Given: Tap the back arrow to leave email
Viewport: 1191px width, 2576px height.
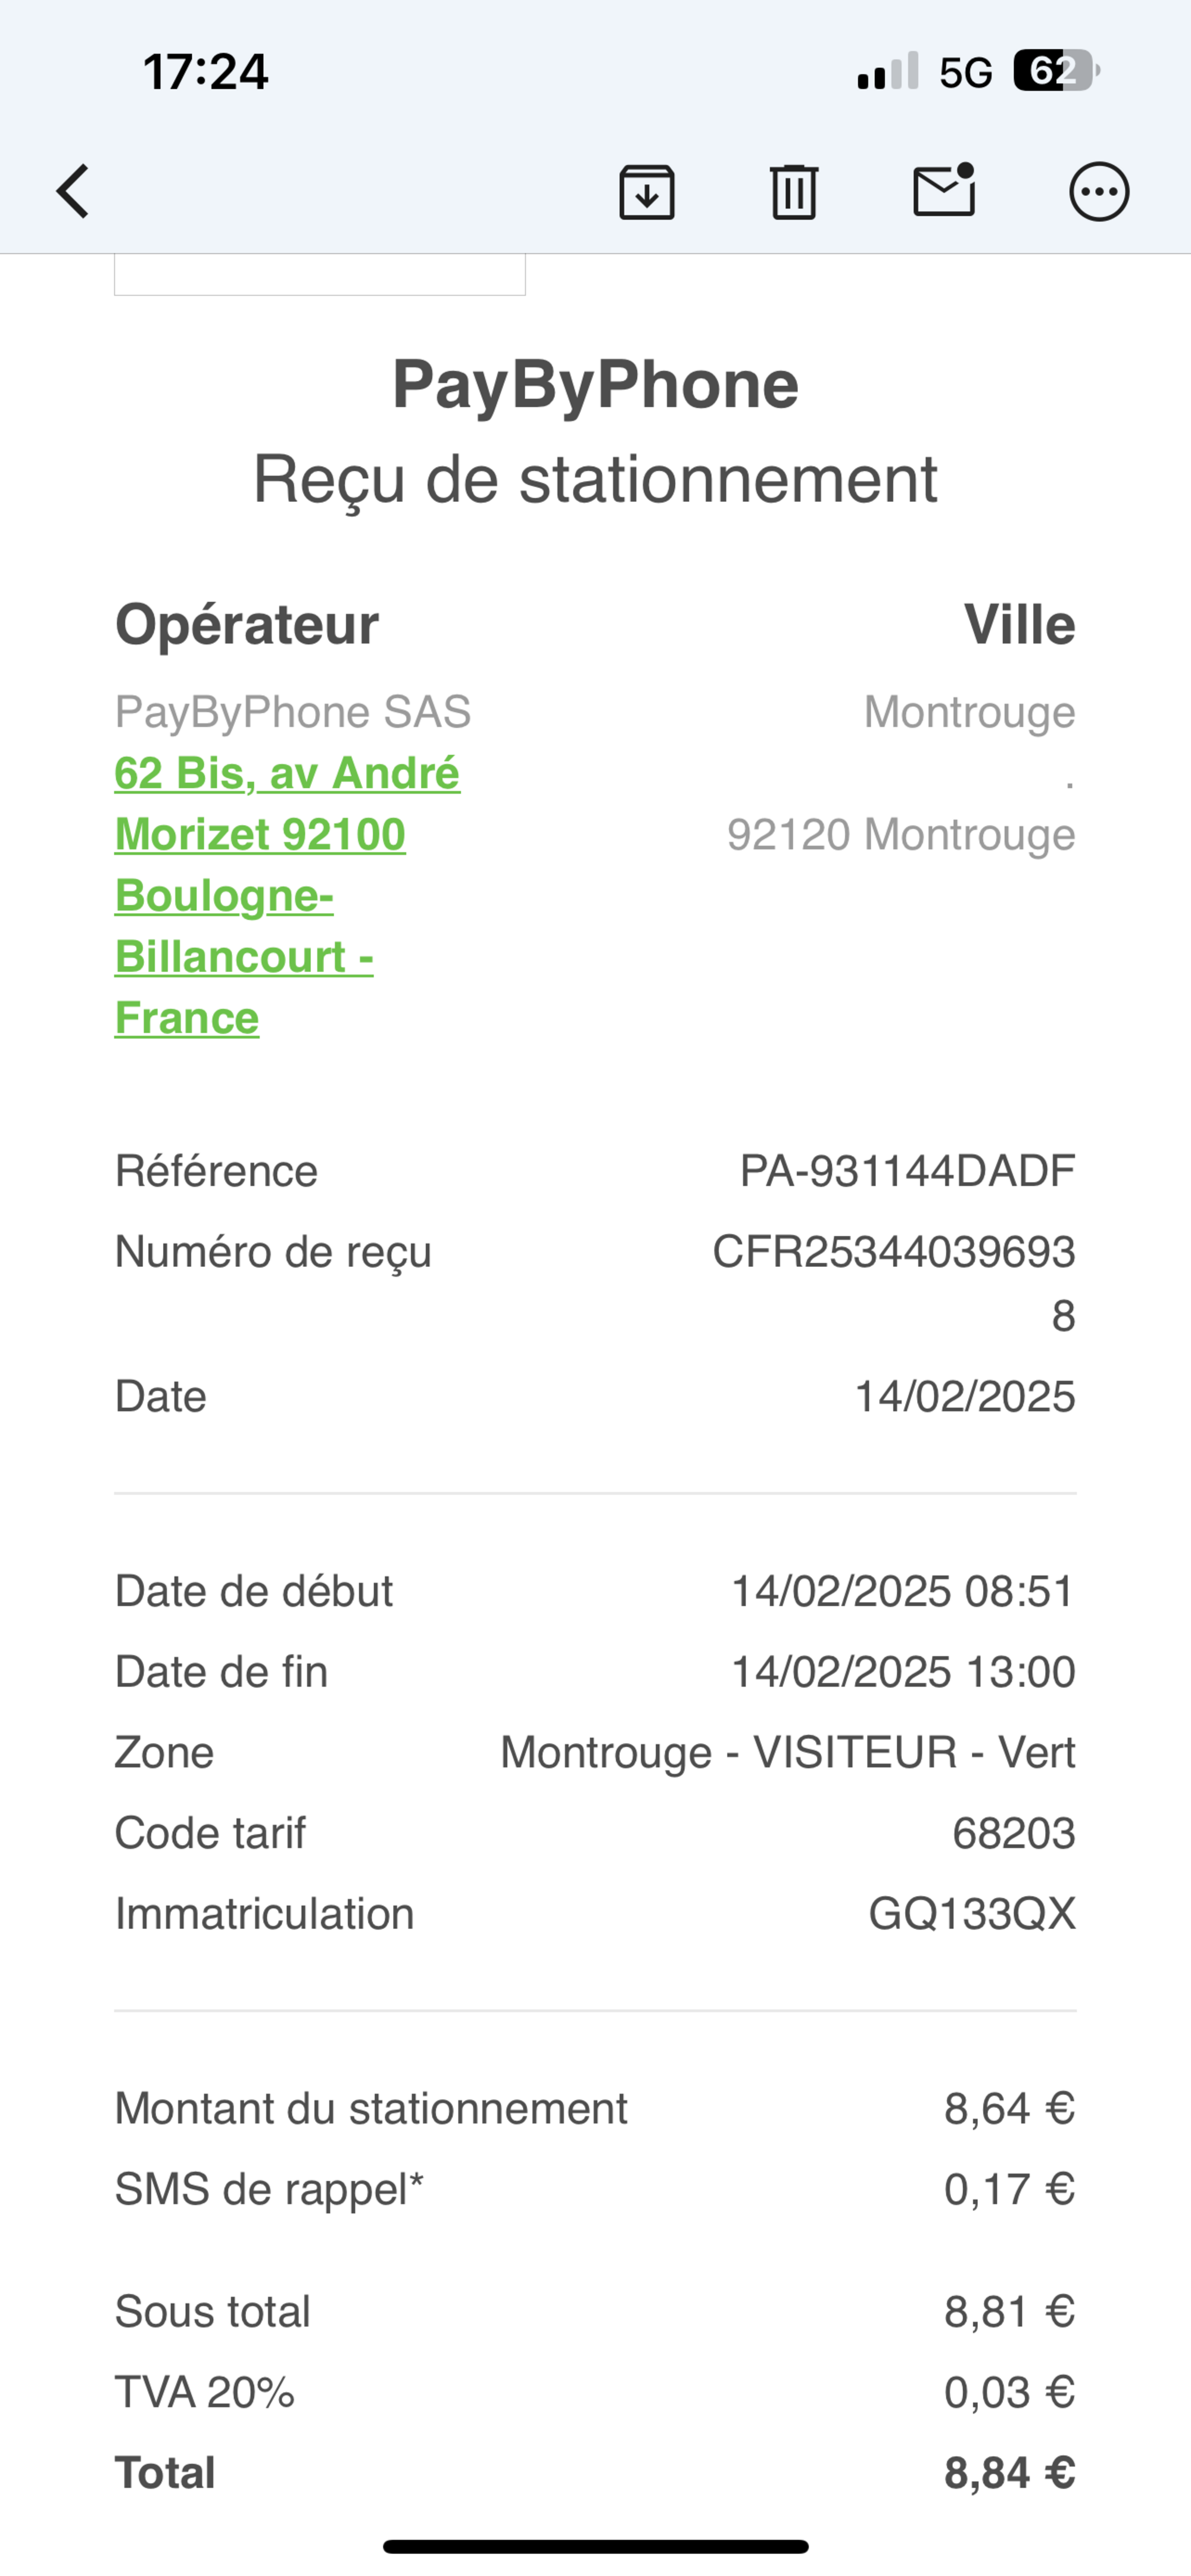Looking at the screenshot, I should 73,191.
